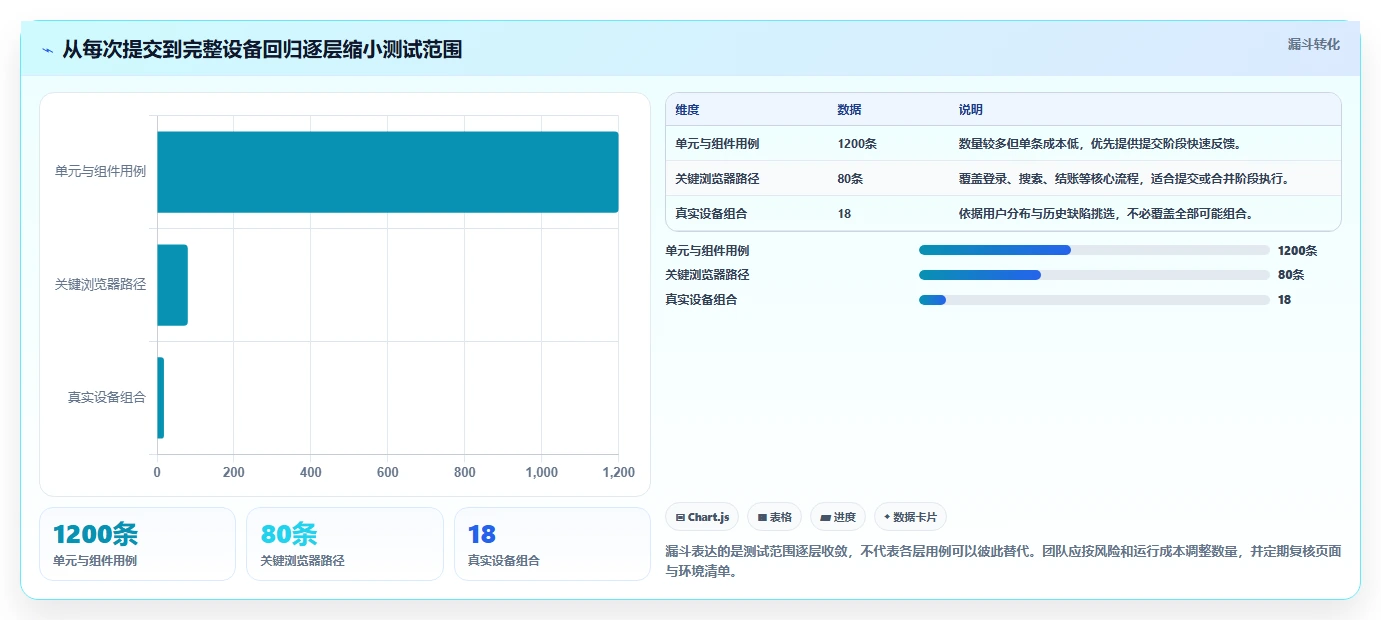Select the 真实设备组合 table row cell
1381x620 pixels.
click(x=711, y=213)
